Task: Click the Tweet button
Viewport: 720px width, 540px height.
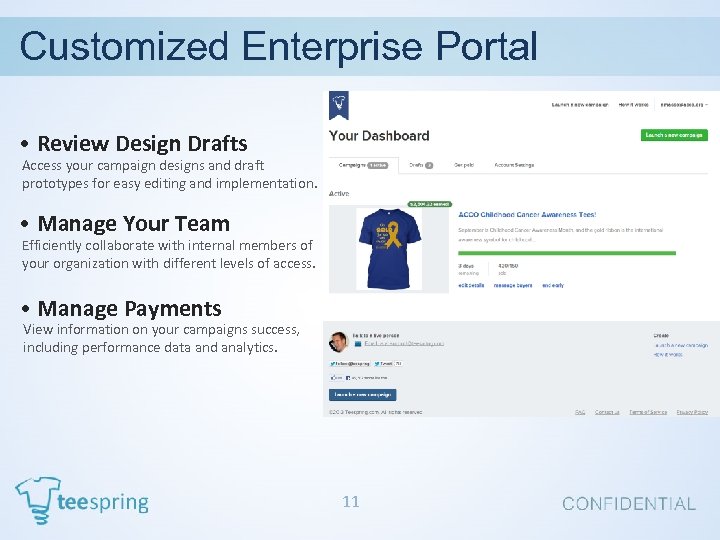Action: 383,364
